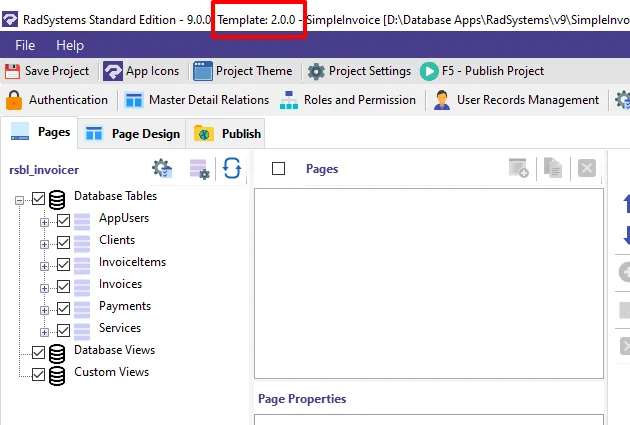
Task: Toggle the InvoiceItems table checkbox
Action: tap(63, 265)
